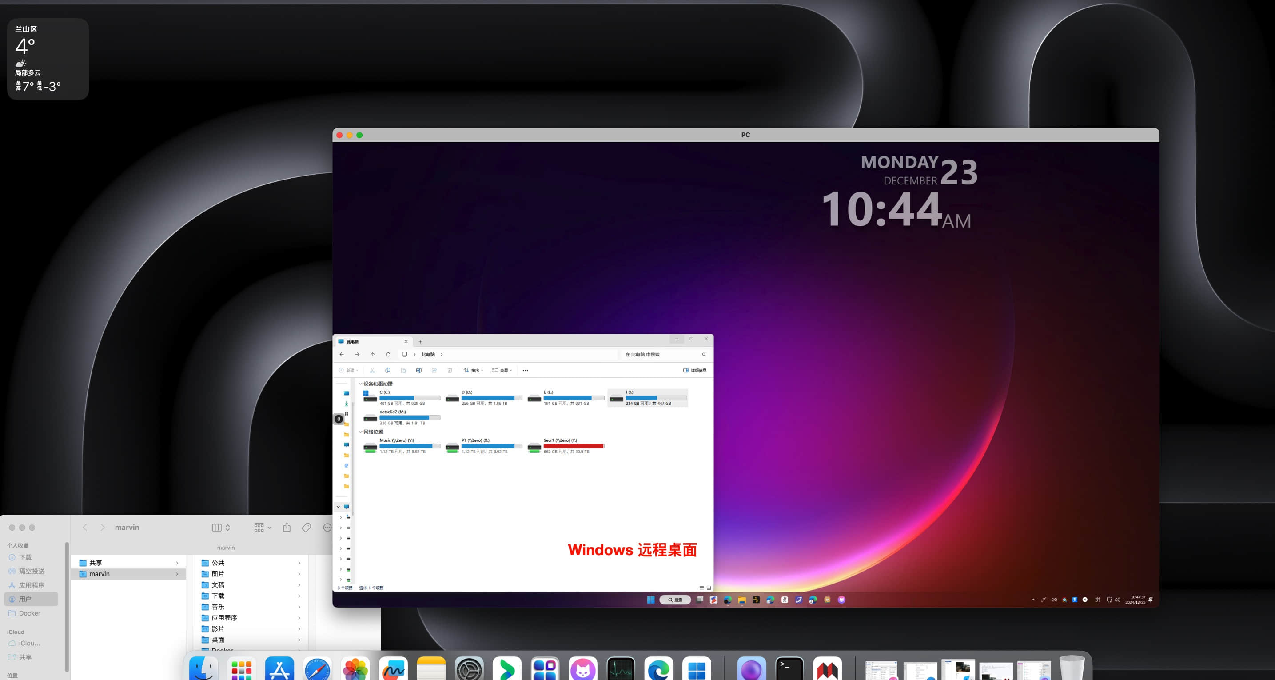Click the Explorer search box
Viewport: 1275px width, 680px height.
(x=665, y=354)
